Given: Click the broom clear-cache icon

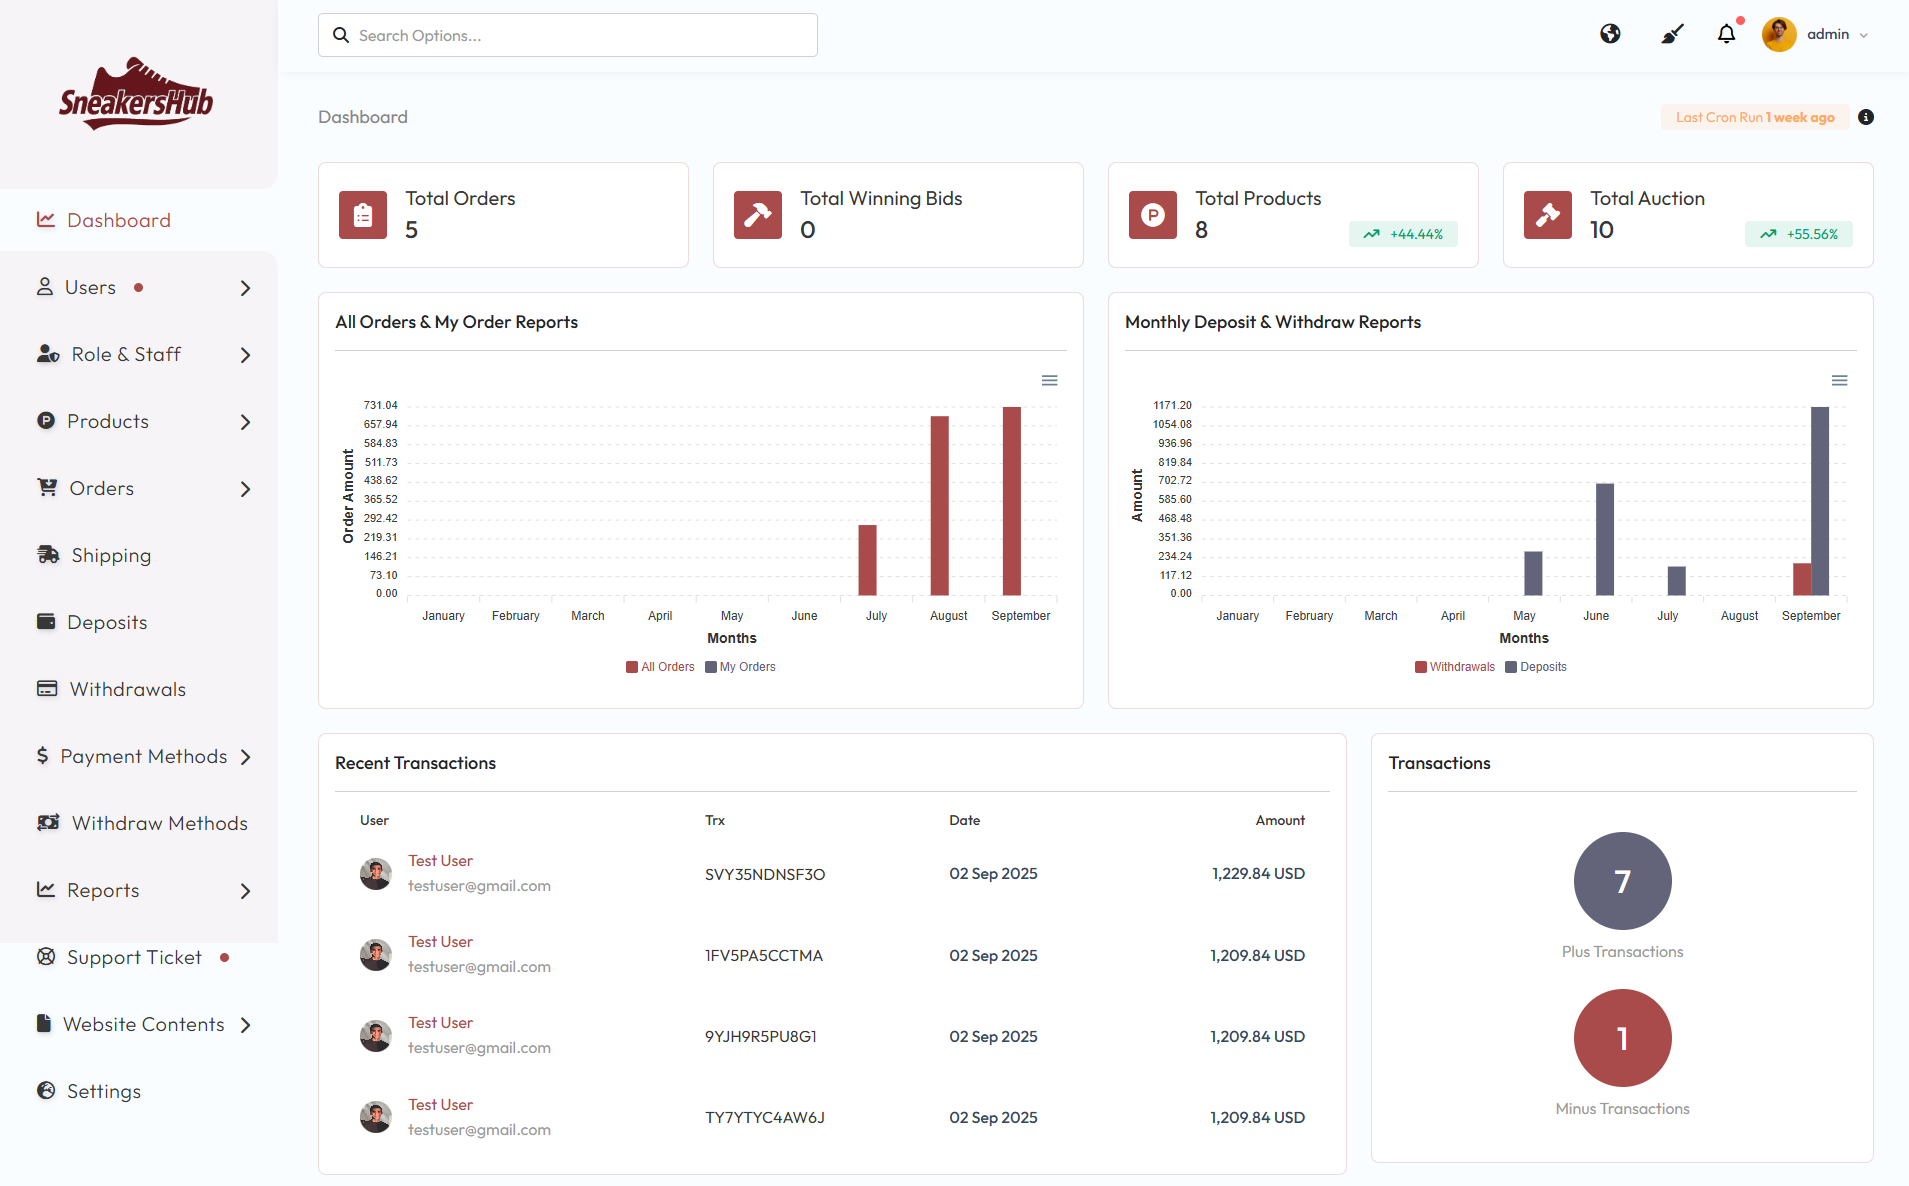Looking at the screenshot, I should pyautogui.click(x=1672, y=34).
